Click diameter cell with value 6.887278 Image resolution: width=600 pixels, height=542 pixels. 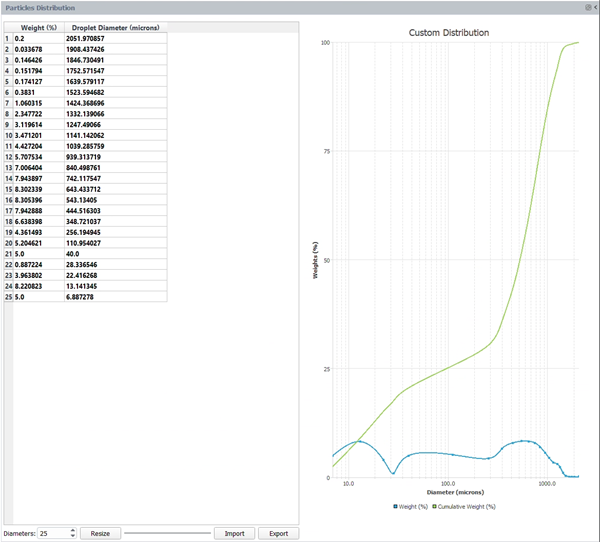tap(115, 297)
